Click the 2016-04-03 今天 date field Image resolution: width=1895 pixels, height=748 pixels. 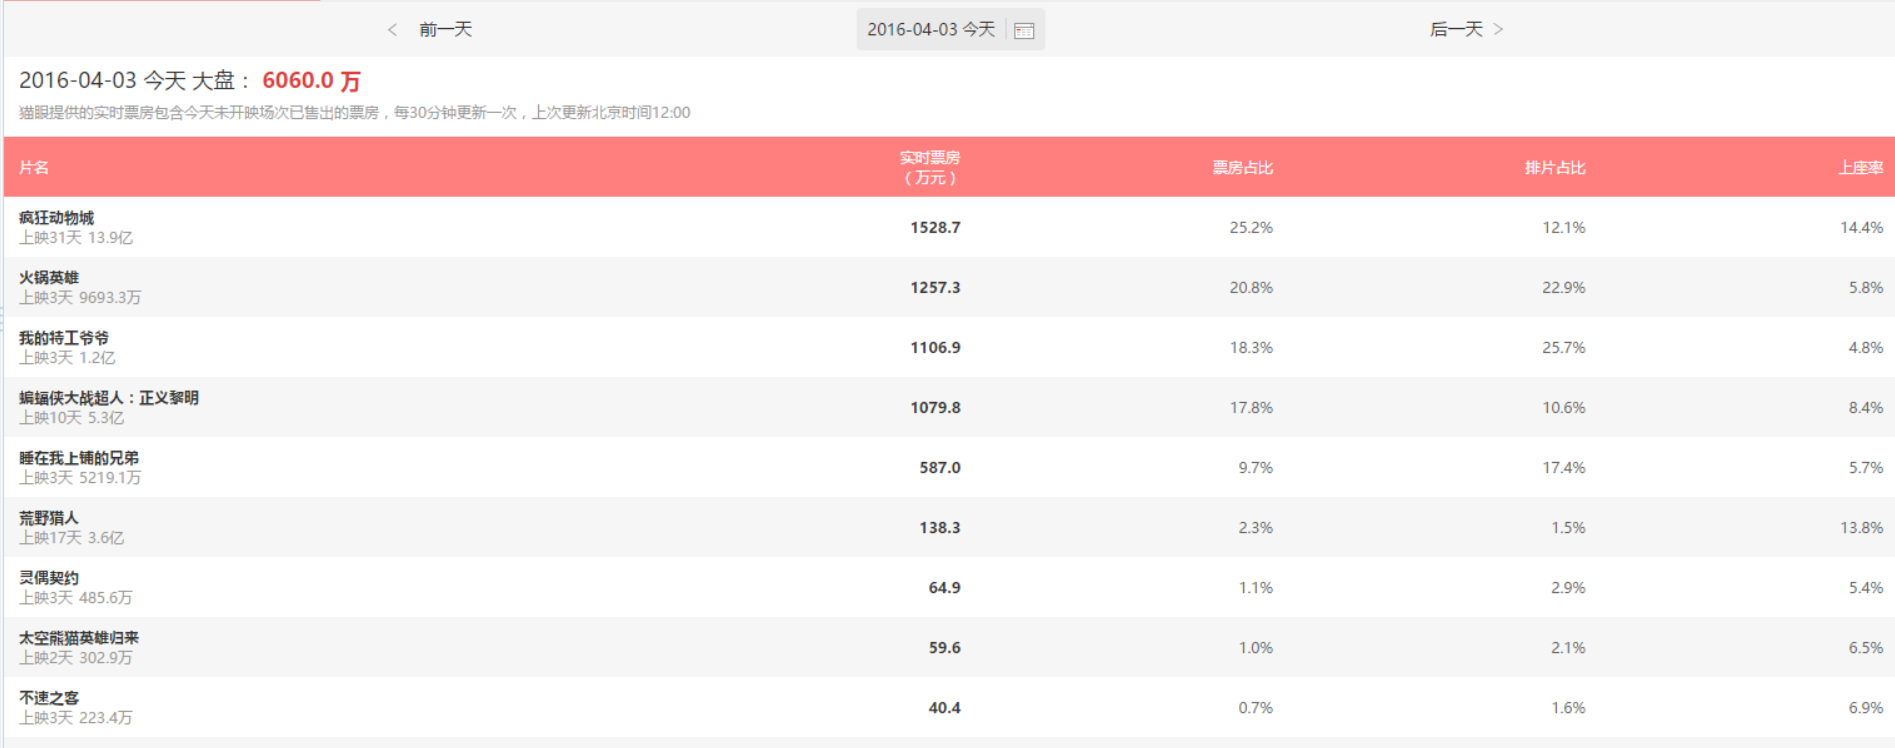[x=931, y=30]
